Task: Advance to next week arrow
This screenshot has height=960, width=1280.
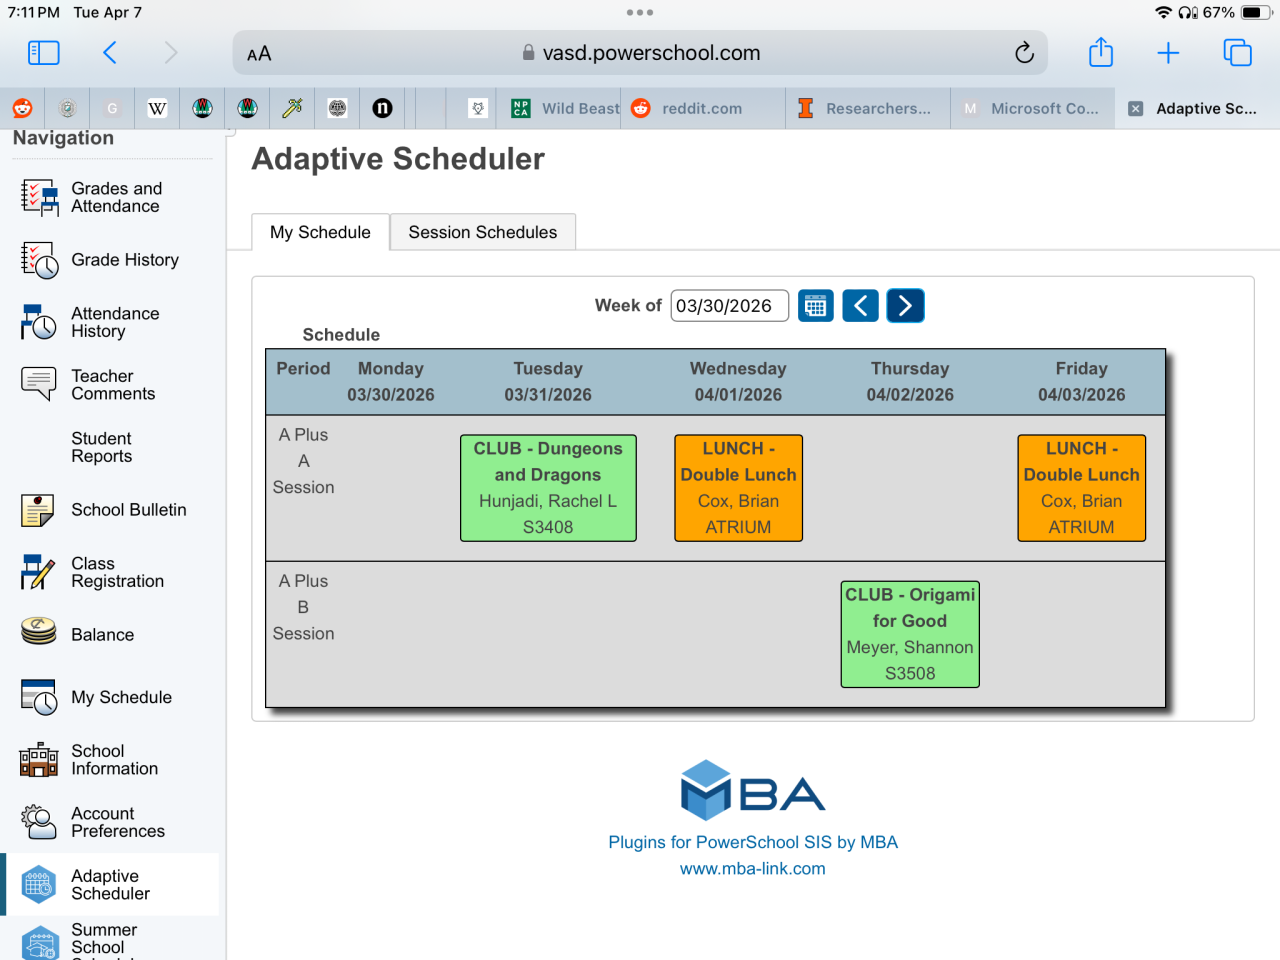Action: coord(905,306)
